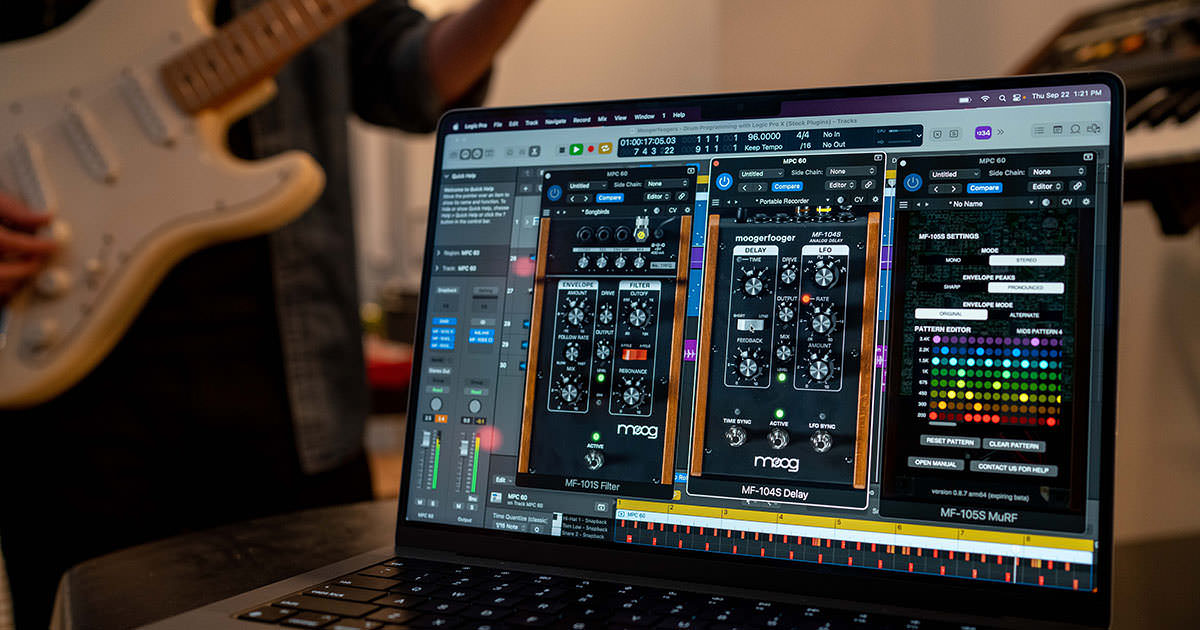The image size is (1200, 630).
Task: Open Side Chain dropdown in Delay window
Action: point(853,171)
